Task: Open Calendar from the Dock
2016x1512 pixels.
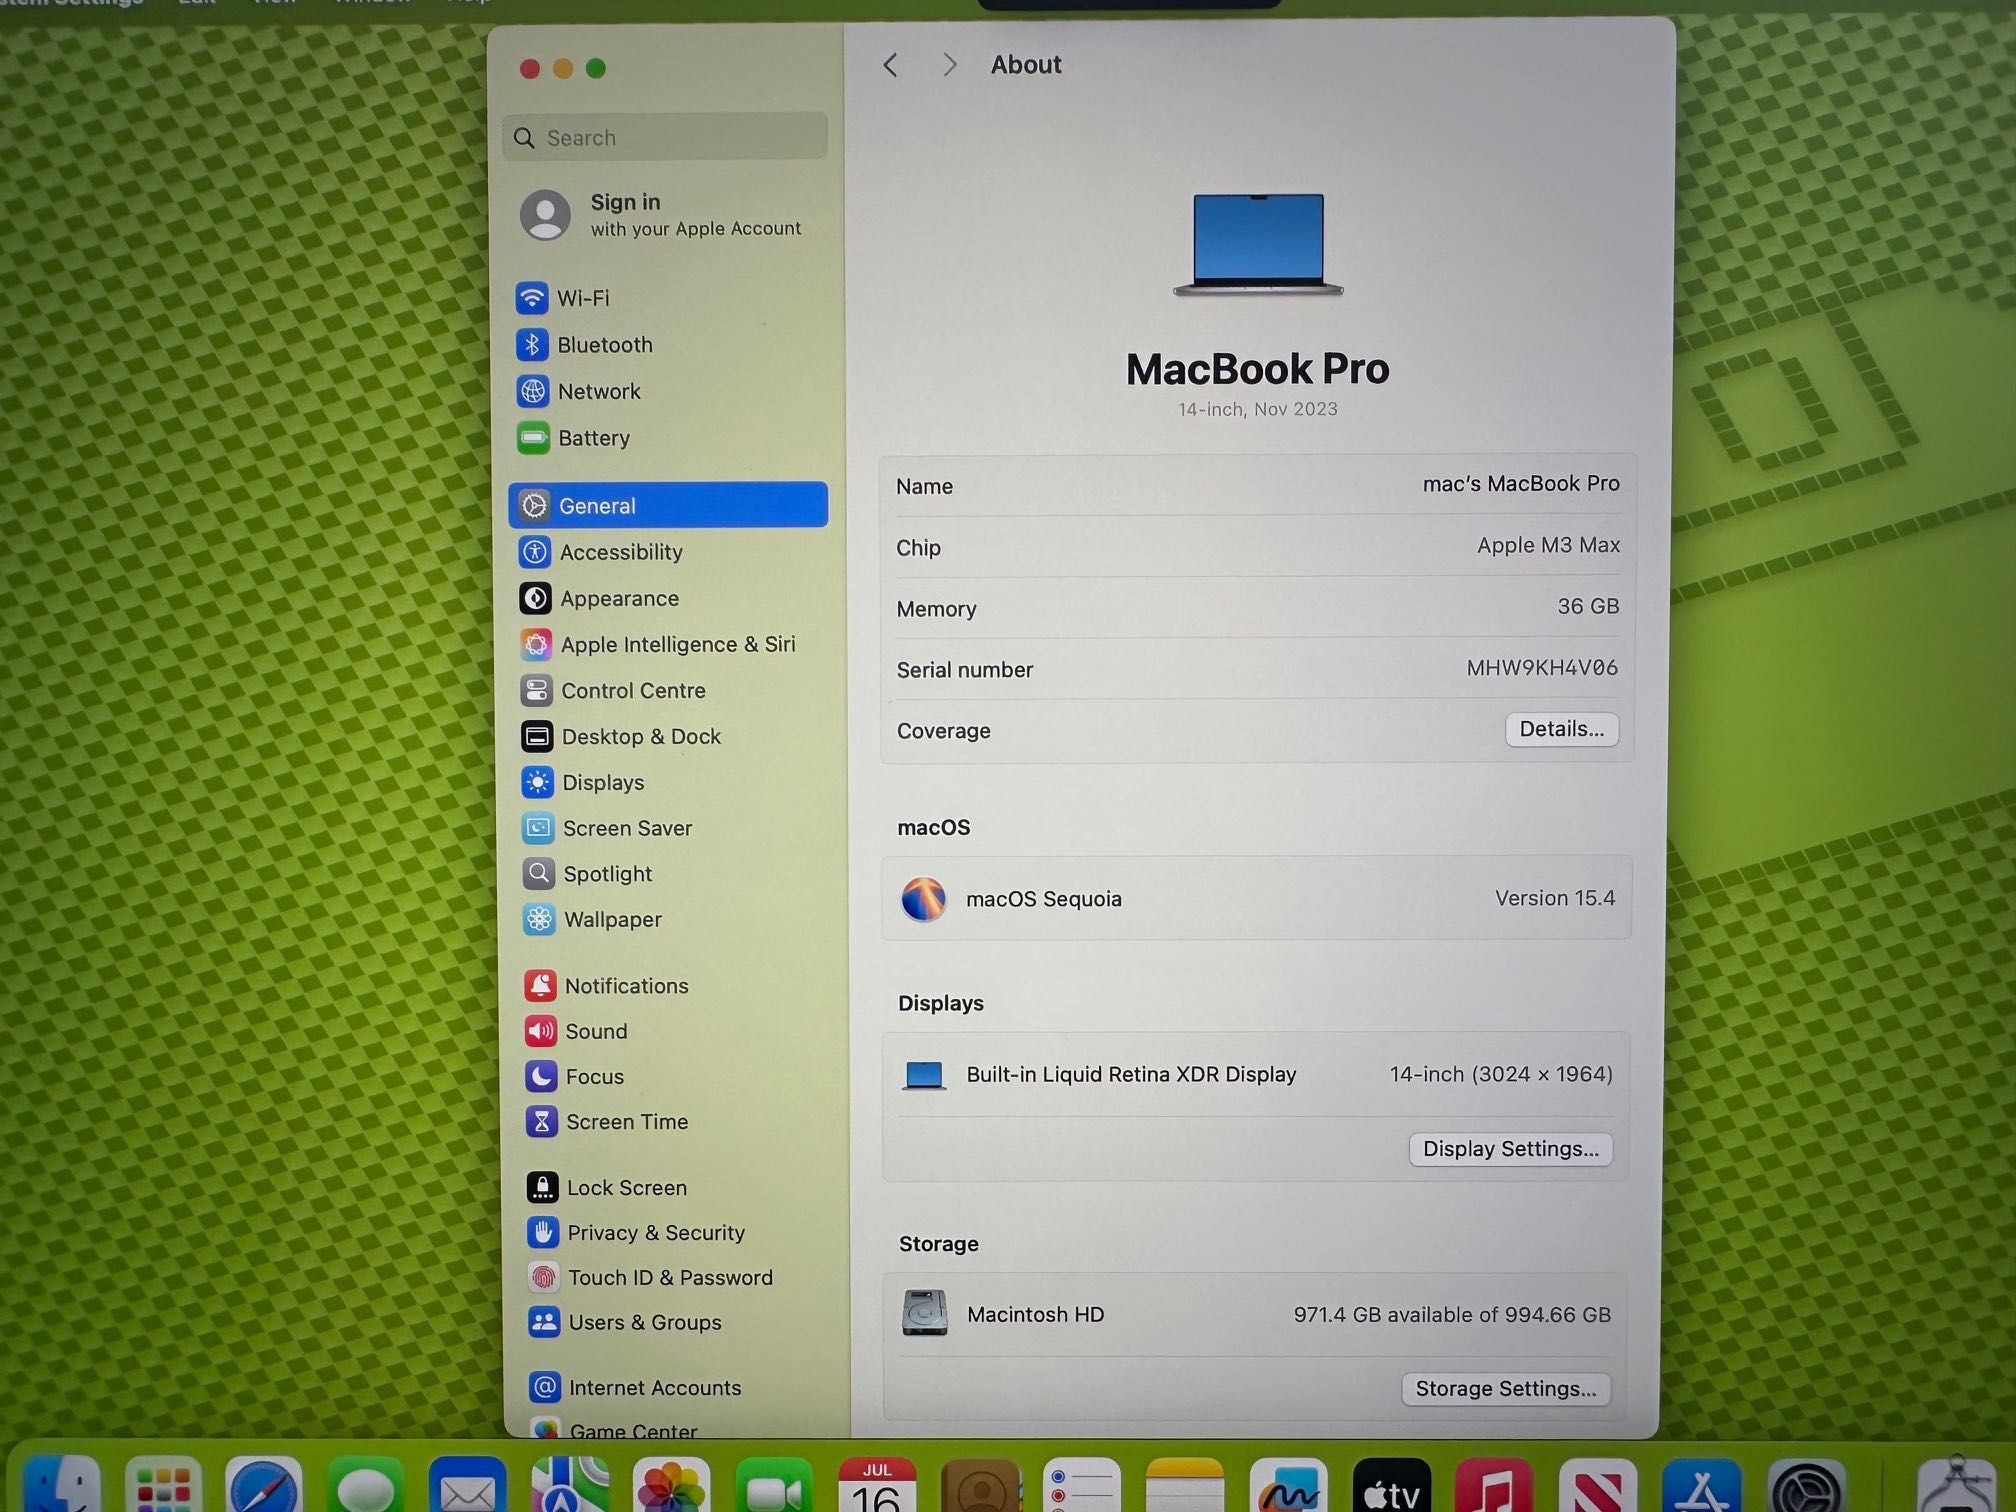Action: point(877,1486)
